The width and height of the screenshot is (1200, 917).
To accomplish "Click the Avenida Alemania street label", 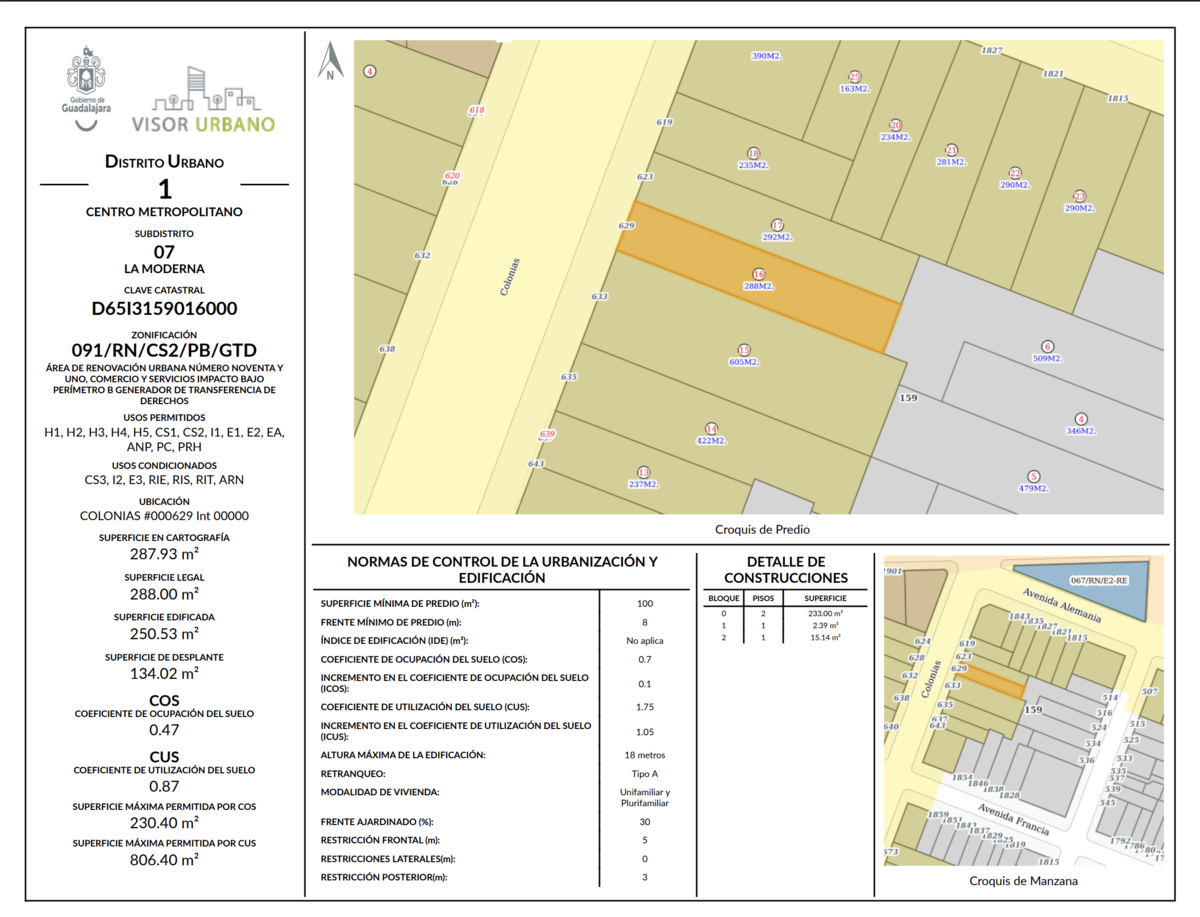I will [1061, 604].
